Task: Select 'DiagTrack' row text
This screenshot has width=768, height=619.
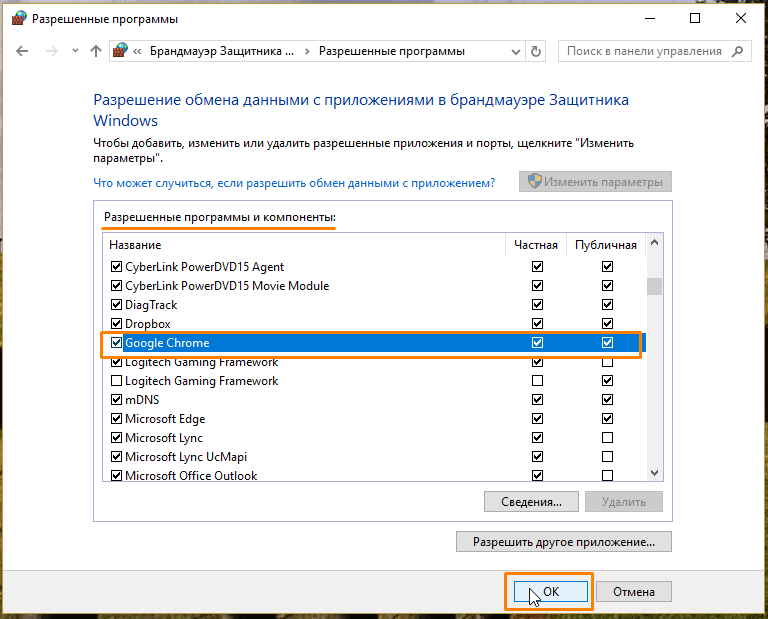Action: point(151,305)
